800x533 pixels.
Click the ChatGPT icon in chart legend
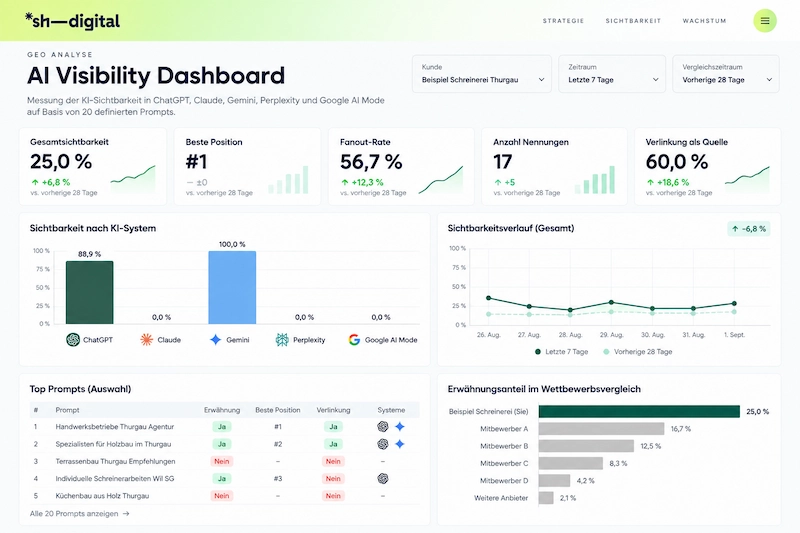pyautogui.click(x=73, y=340)
